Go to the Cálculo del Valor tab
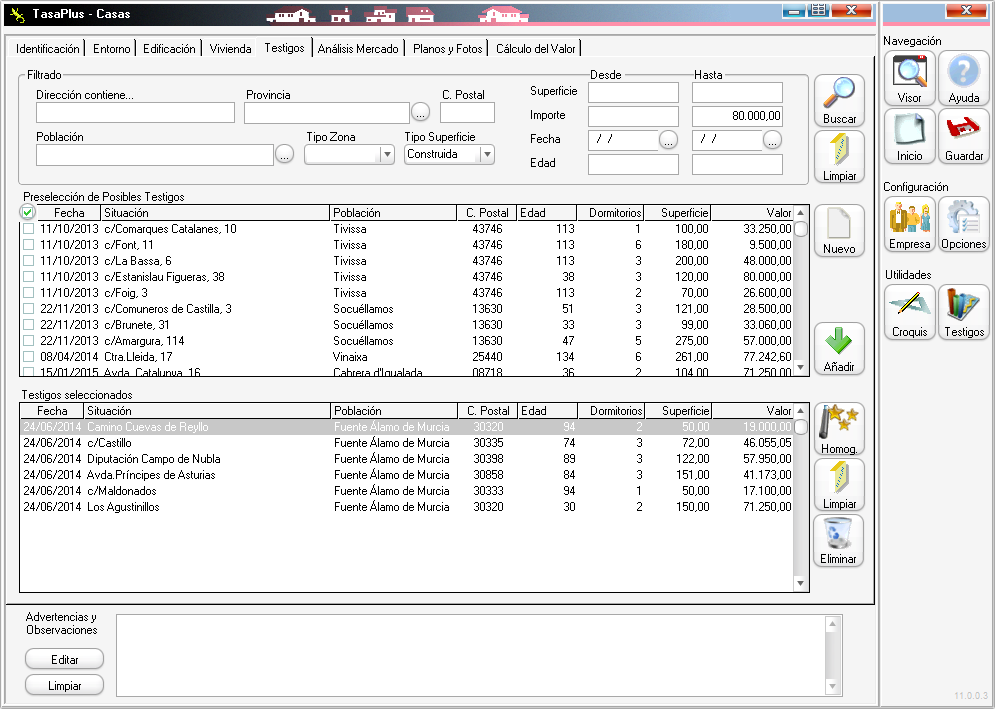Image resolution: width=995 pixels, height=709 pixels. tap(536, 49)
